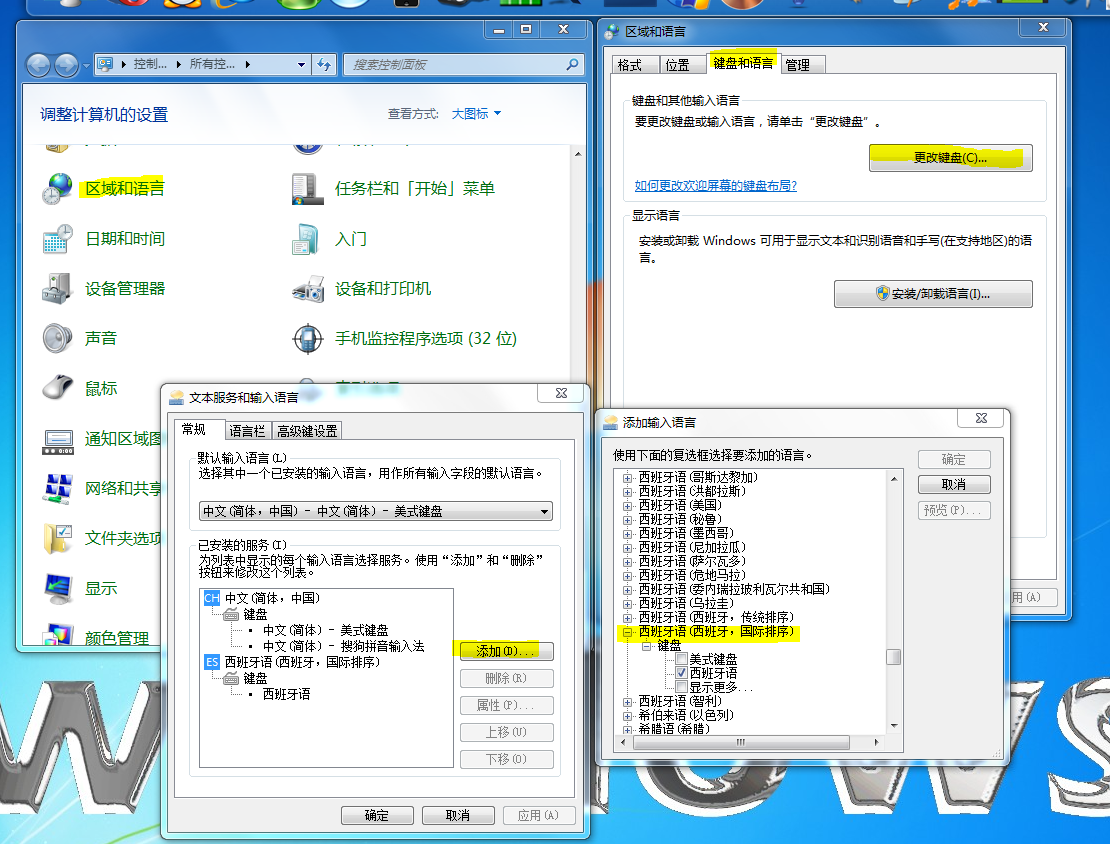Click the 更改键盘(C)... button
The image size is (1110, 844).
pos(950,158)
